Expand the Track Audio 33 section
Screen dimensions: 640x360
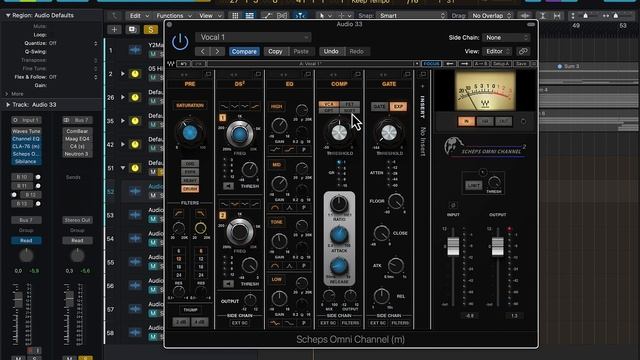pos(8,105)
